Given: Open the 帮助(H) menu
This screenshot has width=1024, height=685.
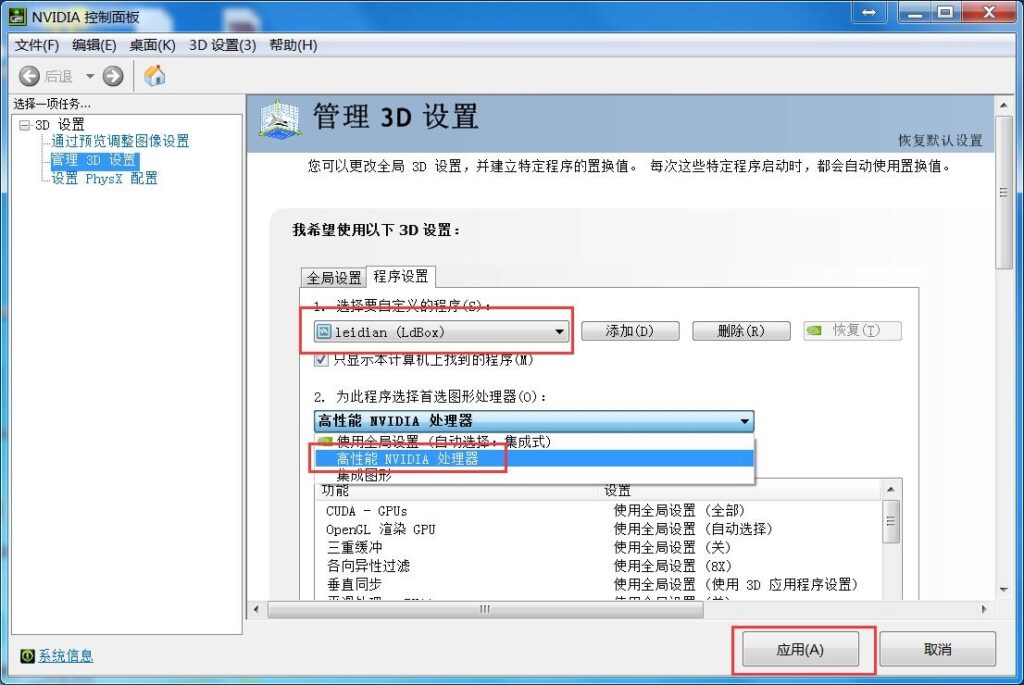Looking at the screenshot, I should tap(293, 45).
